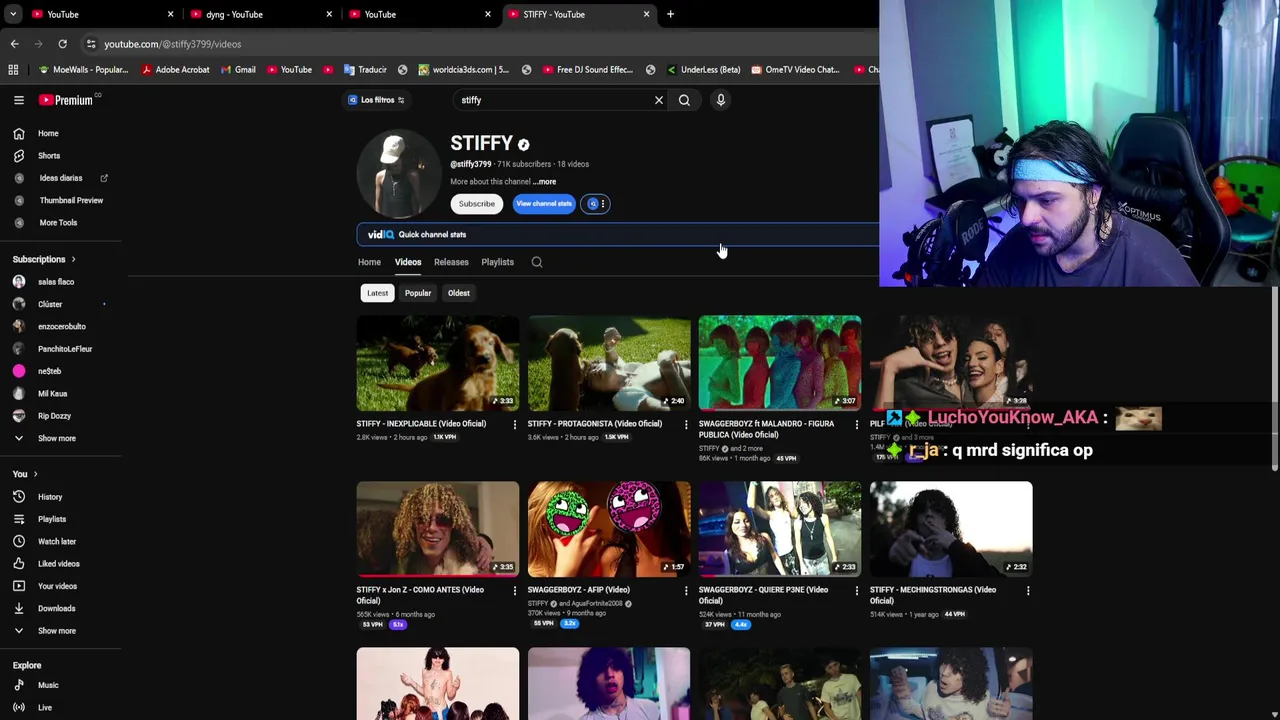Expand channel description with '...more'

[x=544, y=182]
